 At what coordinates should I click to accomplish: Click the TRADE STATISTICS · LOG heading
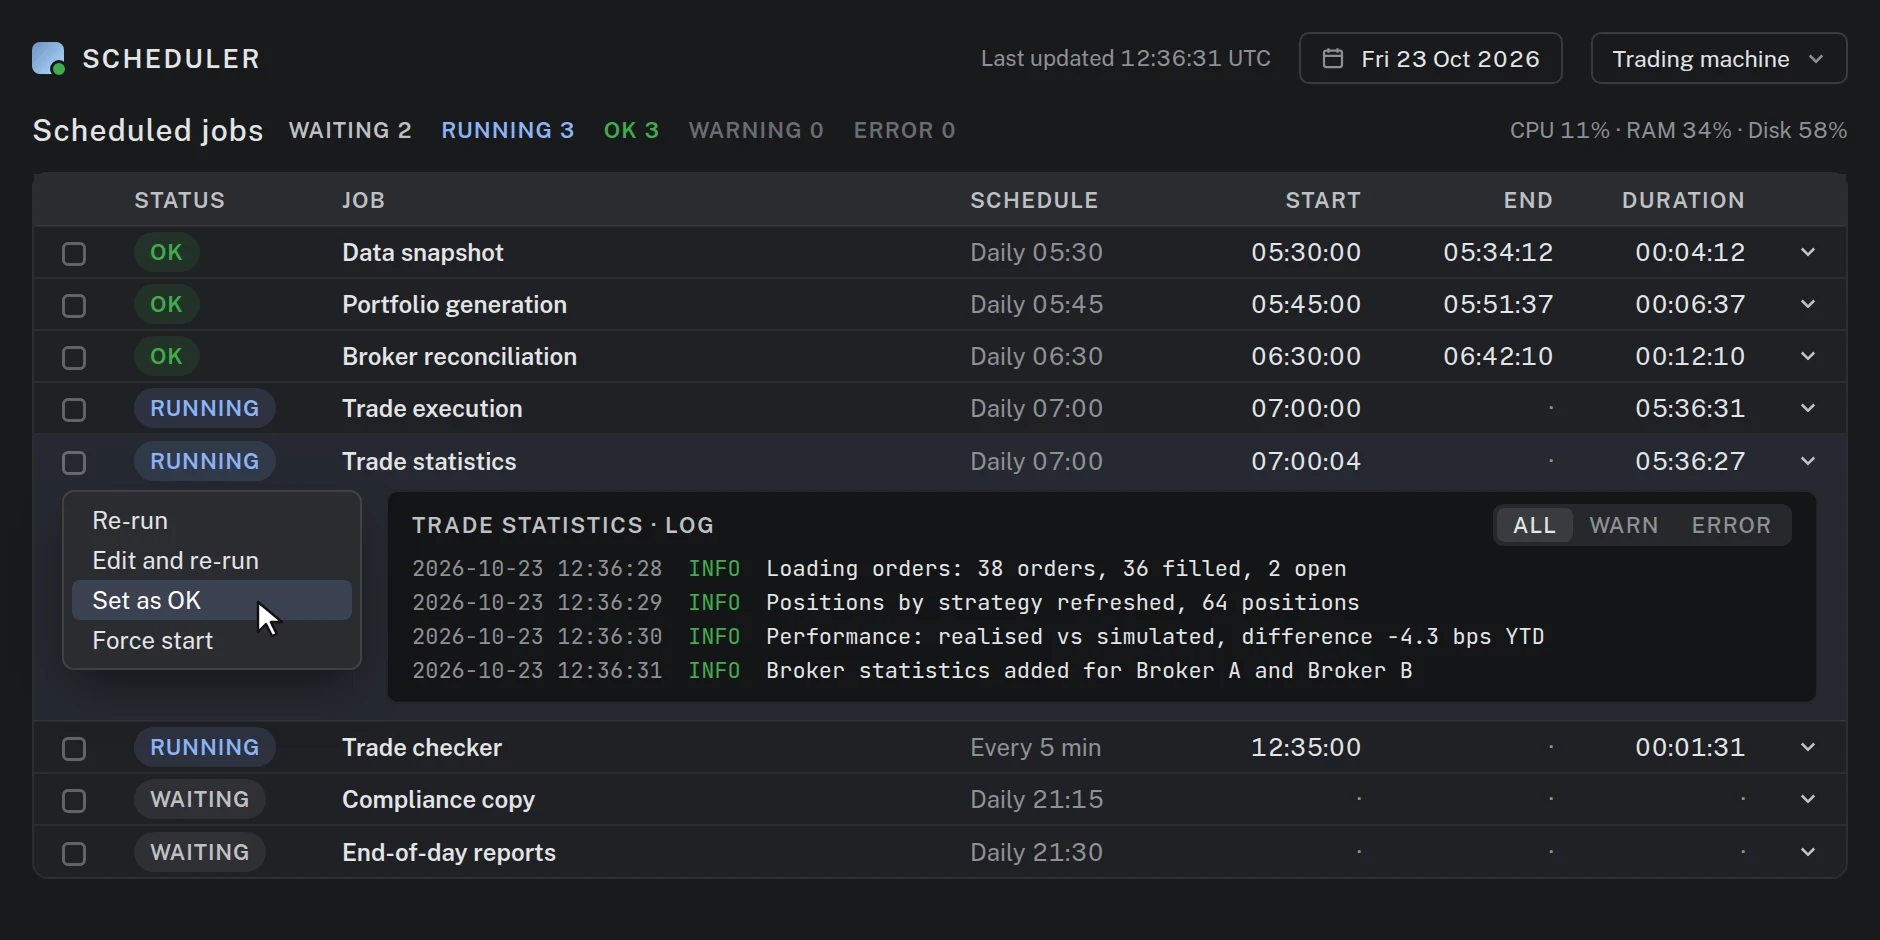click(563, 525)
